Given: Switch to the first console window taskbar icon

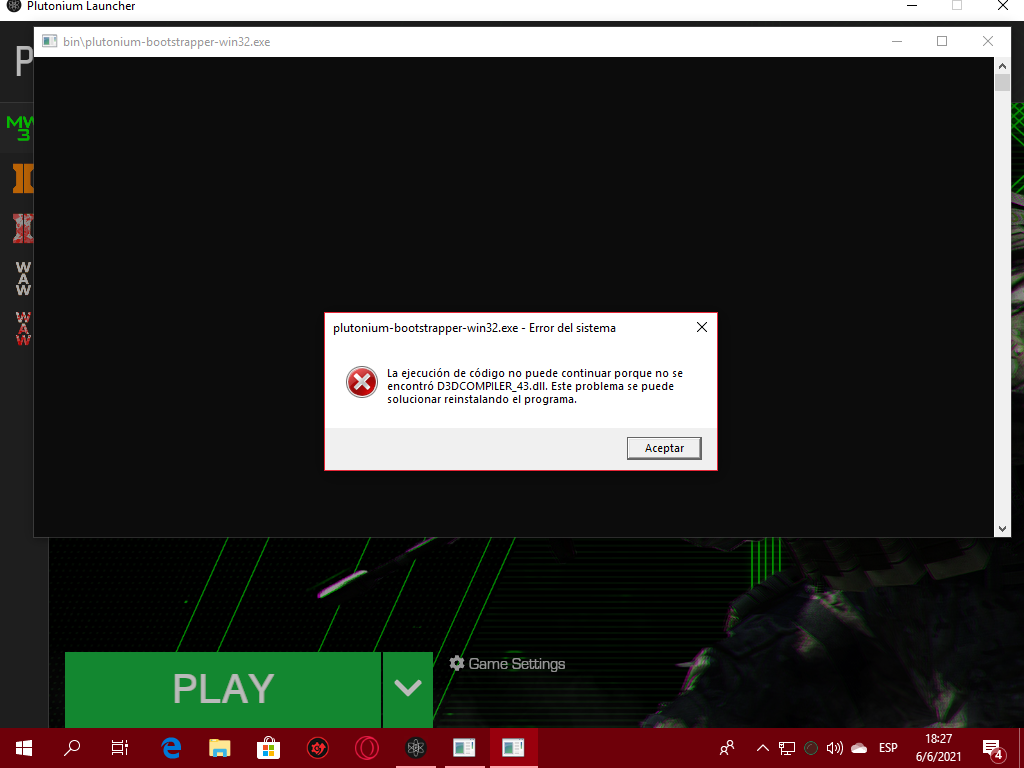Looking at the screenshot, I should pos(464,748).
